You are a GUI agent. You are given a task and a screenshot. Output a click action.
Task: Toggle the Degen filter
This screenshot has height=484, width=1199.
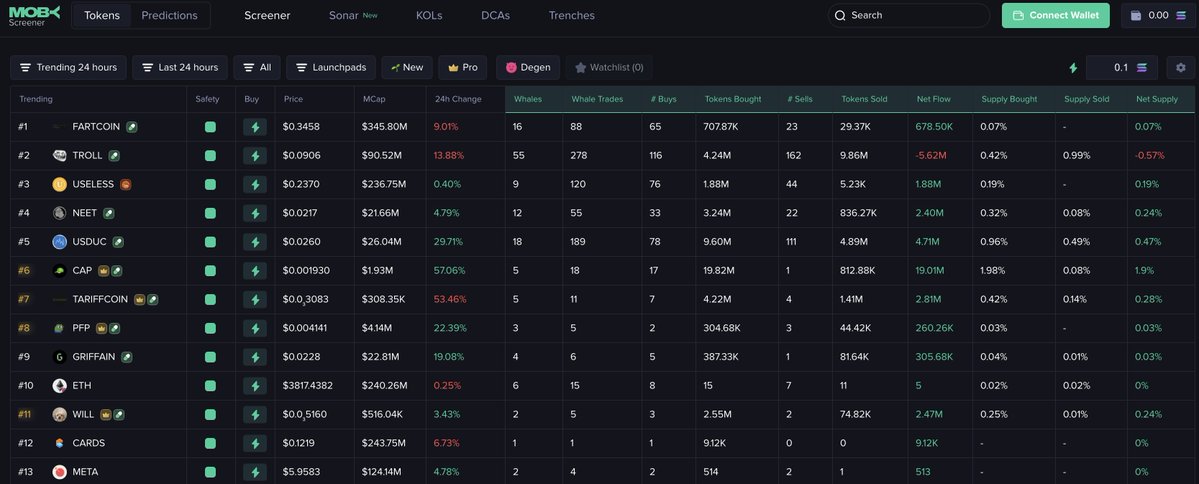[528, 68]
